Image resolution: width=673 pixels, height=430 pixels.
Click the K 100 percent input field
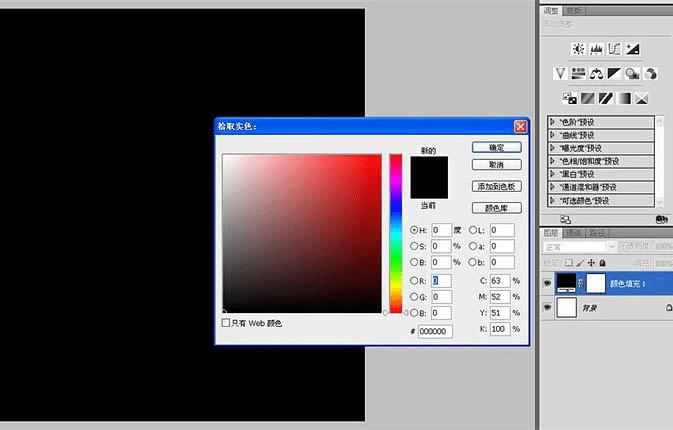pos(500,329)
